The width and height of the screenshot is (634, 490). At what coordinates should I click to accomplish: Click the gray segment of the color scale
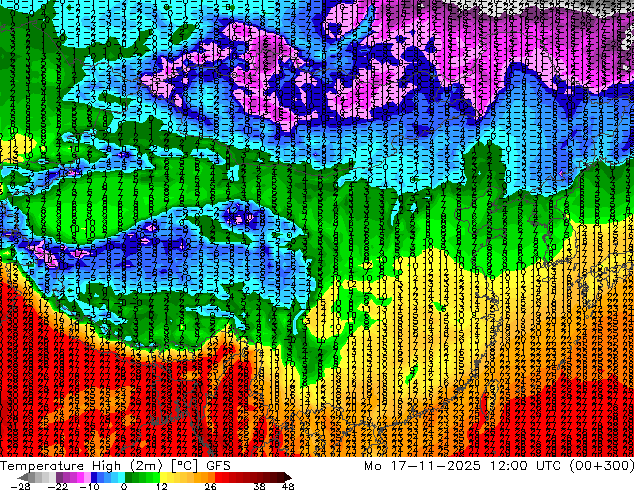tap(42, 477)
